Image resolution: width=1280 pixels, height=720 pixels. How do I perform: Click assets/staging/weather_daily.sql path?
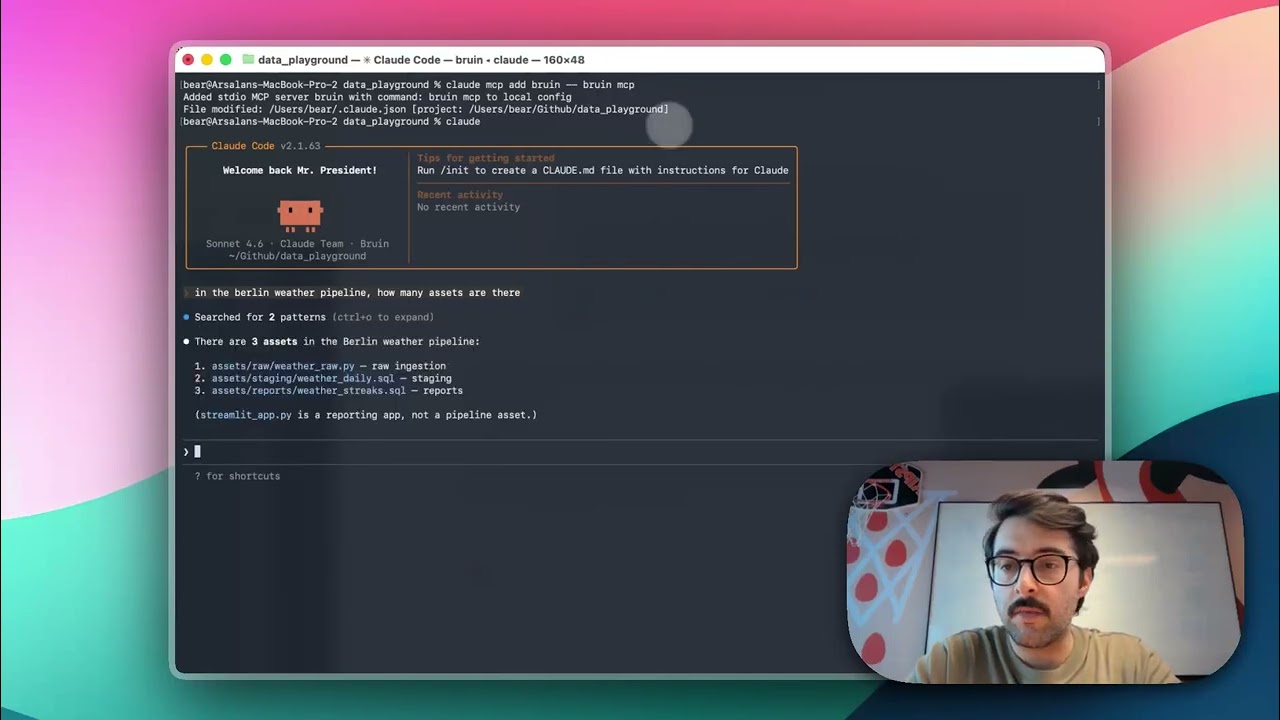click(302, 378)
